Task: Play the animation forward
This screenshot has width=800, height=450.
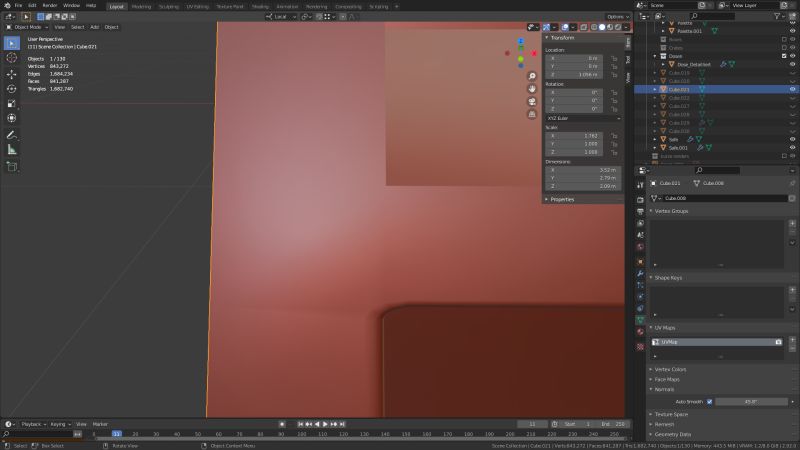Action: [325, 424]
